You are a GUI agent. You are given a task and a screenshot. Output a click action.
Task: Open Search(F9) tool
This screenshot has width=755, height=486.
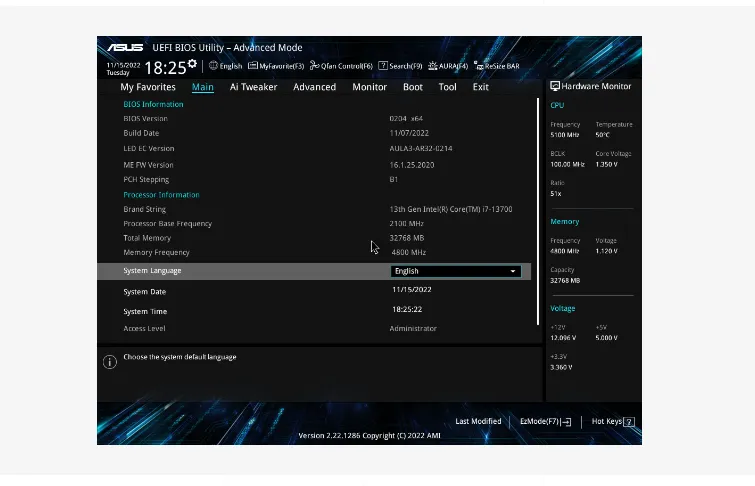pos(400,66)
